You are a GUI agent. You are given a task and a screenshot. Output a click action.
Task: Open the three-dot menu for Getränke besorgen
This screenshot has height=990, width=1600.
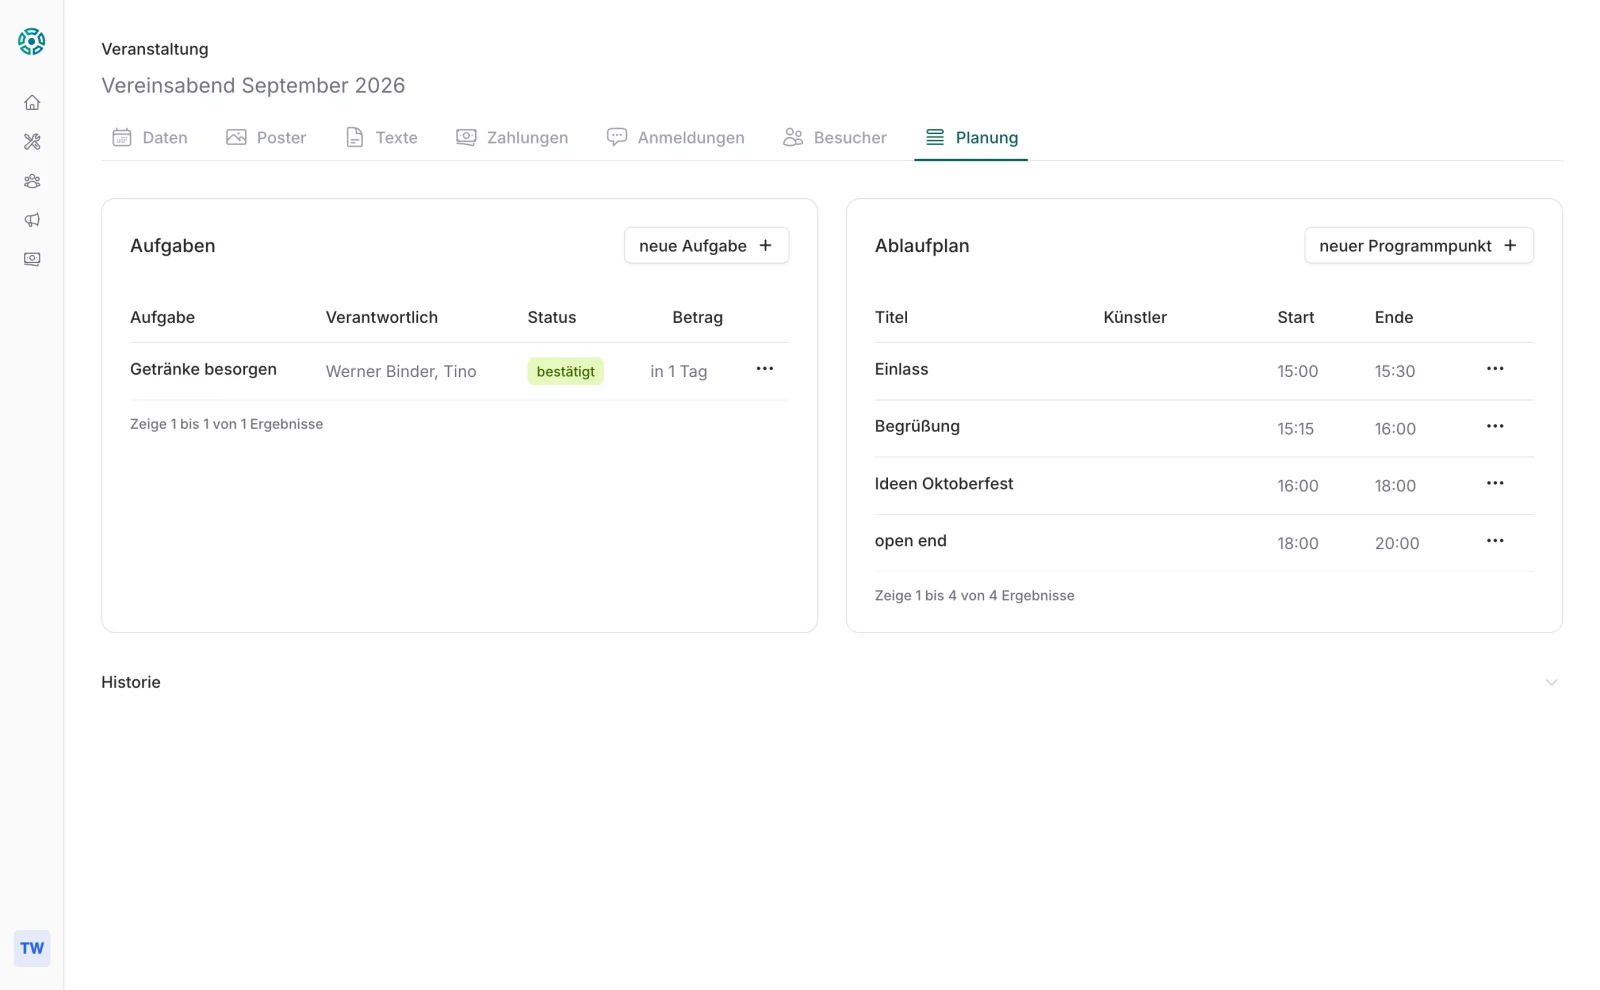pos(765,369)
